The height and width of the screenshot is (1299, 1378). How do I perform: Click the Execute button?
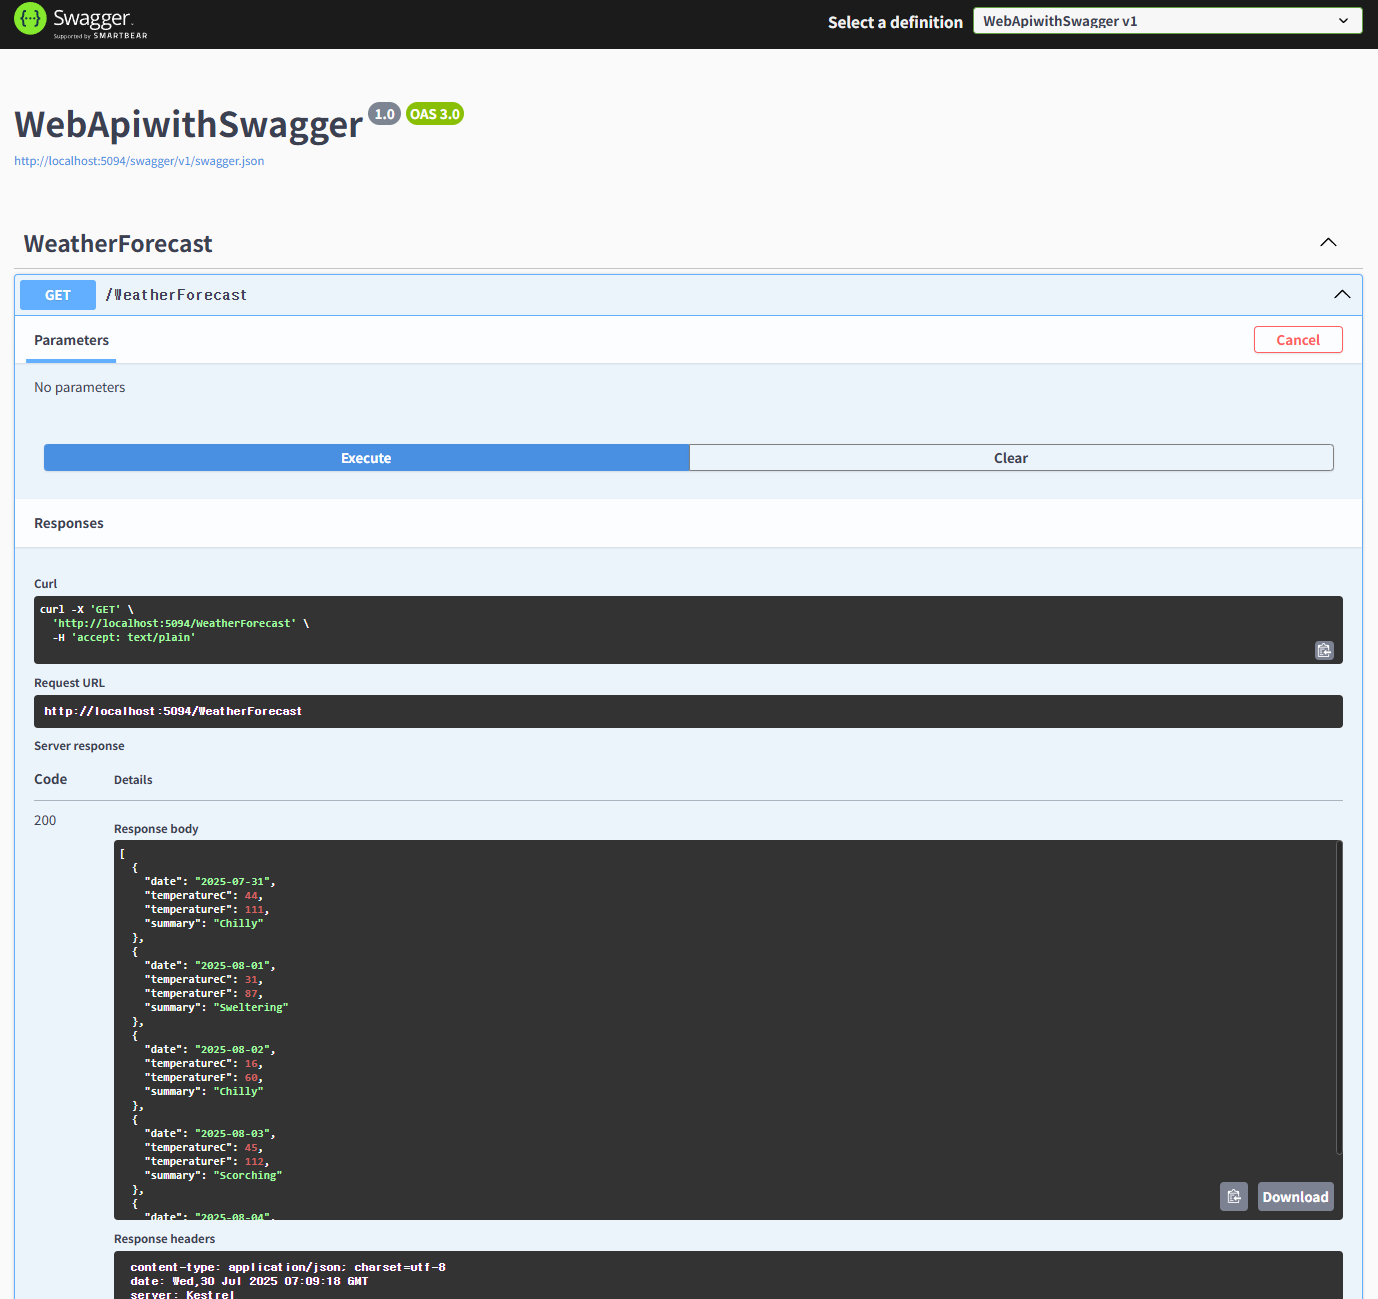point(366,458)
